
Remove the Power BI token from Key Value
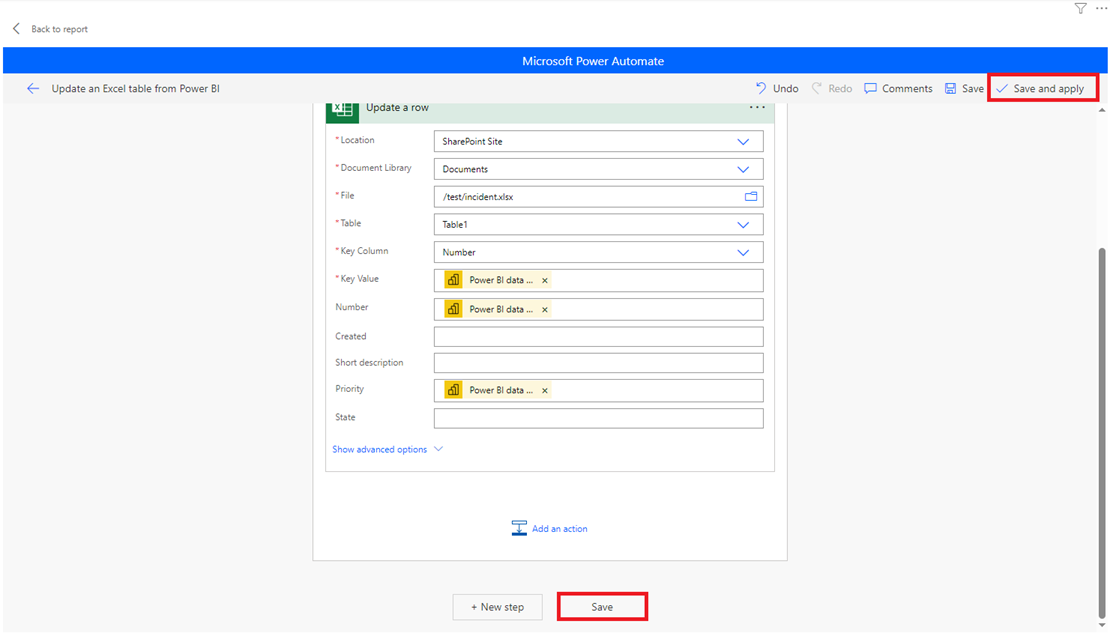[544, 280]
